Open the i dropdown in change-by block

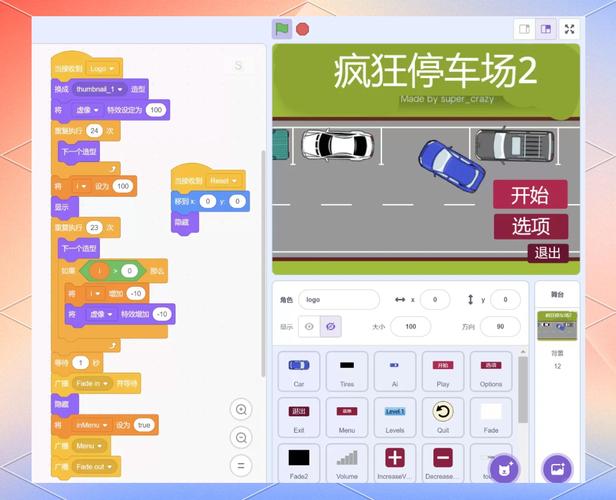tap(95, 293)
